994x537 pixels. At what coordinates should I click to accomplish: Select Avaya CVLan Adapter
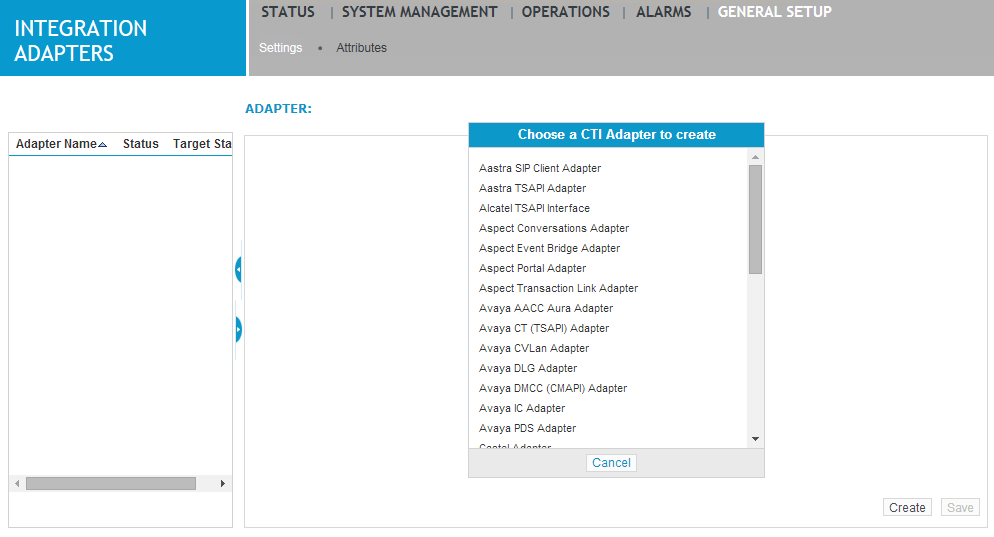534,348
